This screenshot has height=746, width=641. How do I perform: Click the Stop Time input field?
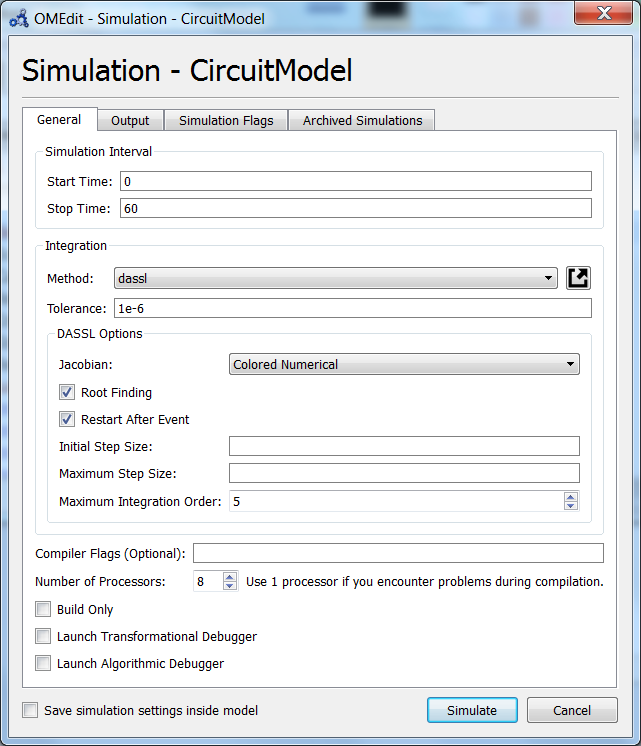point(355,208)
